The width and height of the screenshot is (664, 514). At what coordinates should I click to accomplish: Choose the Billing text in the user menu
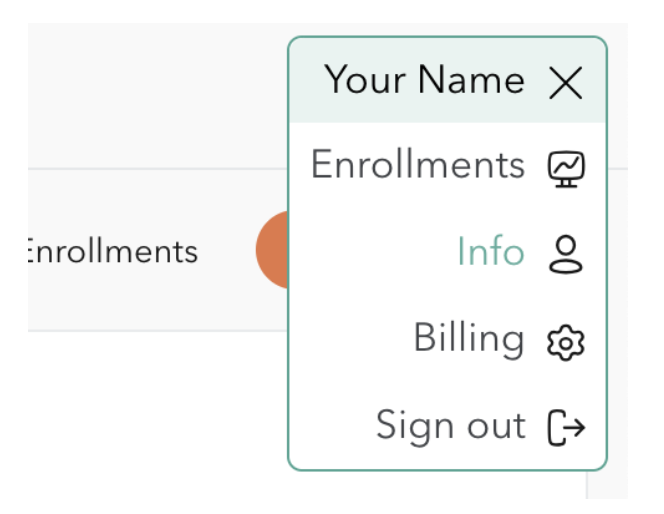point(468,339)
